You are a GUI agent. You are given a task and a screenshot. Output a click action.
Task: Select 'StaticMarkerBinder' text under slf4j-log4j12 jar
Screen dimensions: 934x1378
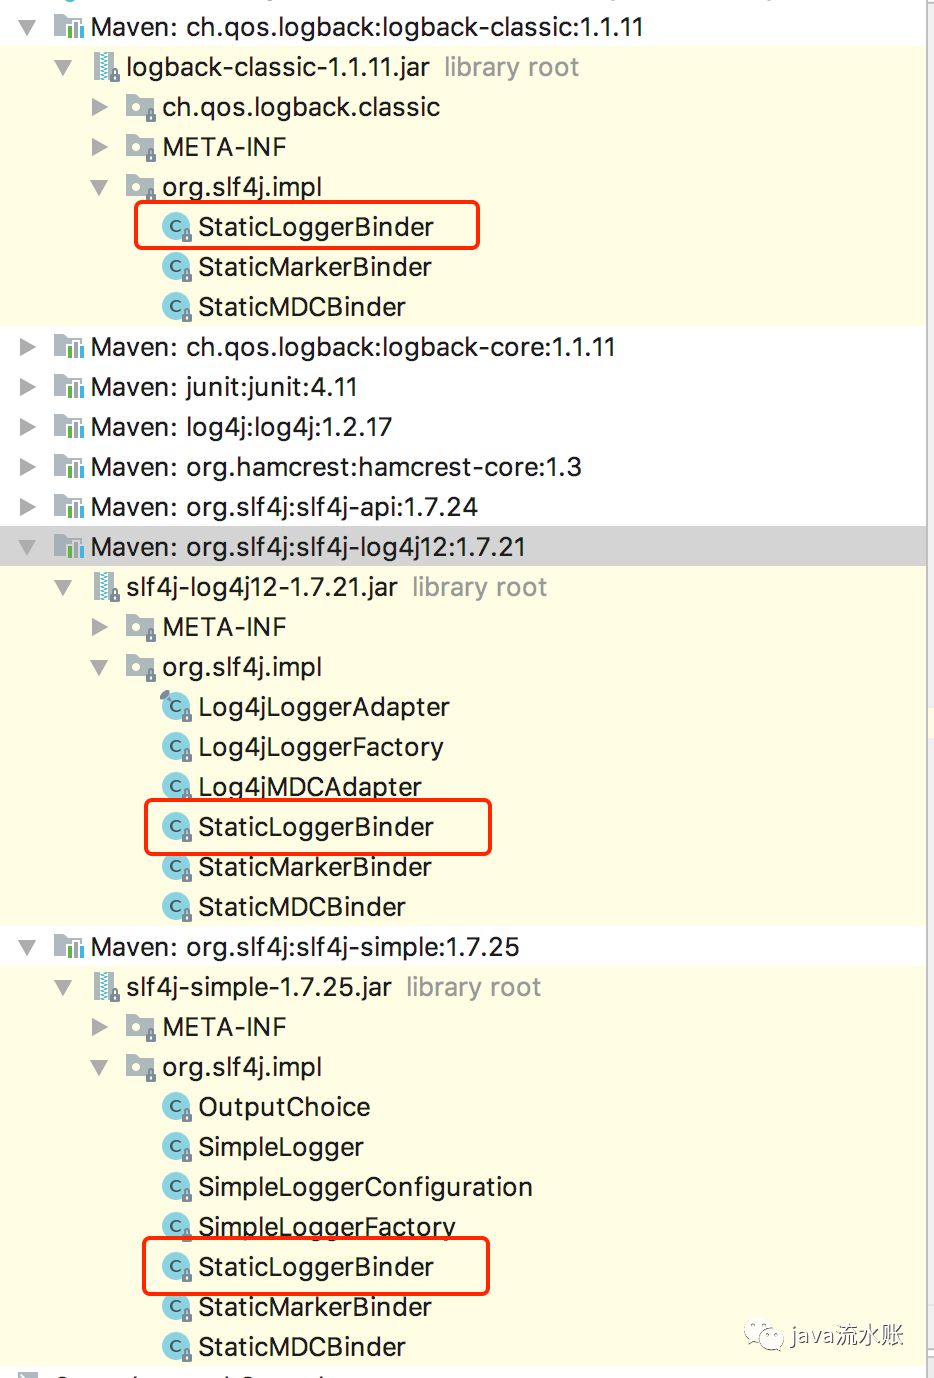pos(315,867)
